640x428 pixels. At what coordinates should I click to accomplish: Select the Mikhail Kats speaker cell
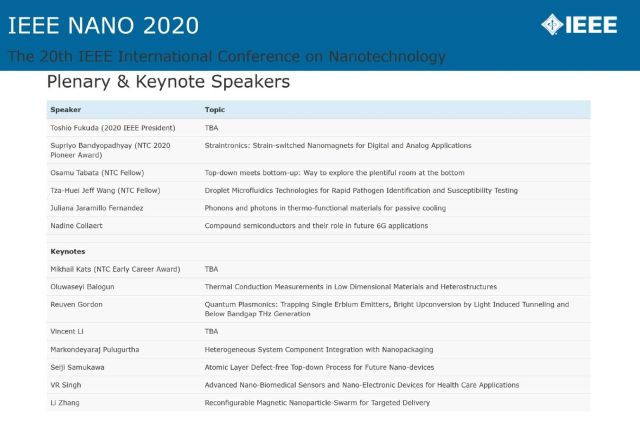[x=115, y=269]
